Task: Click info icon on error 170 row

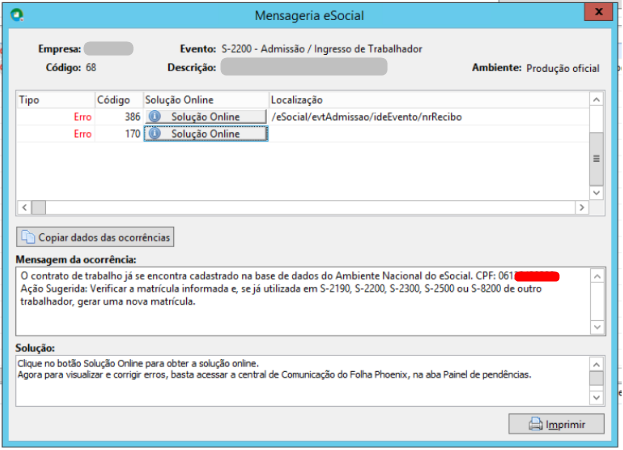Action: point(155,133)
